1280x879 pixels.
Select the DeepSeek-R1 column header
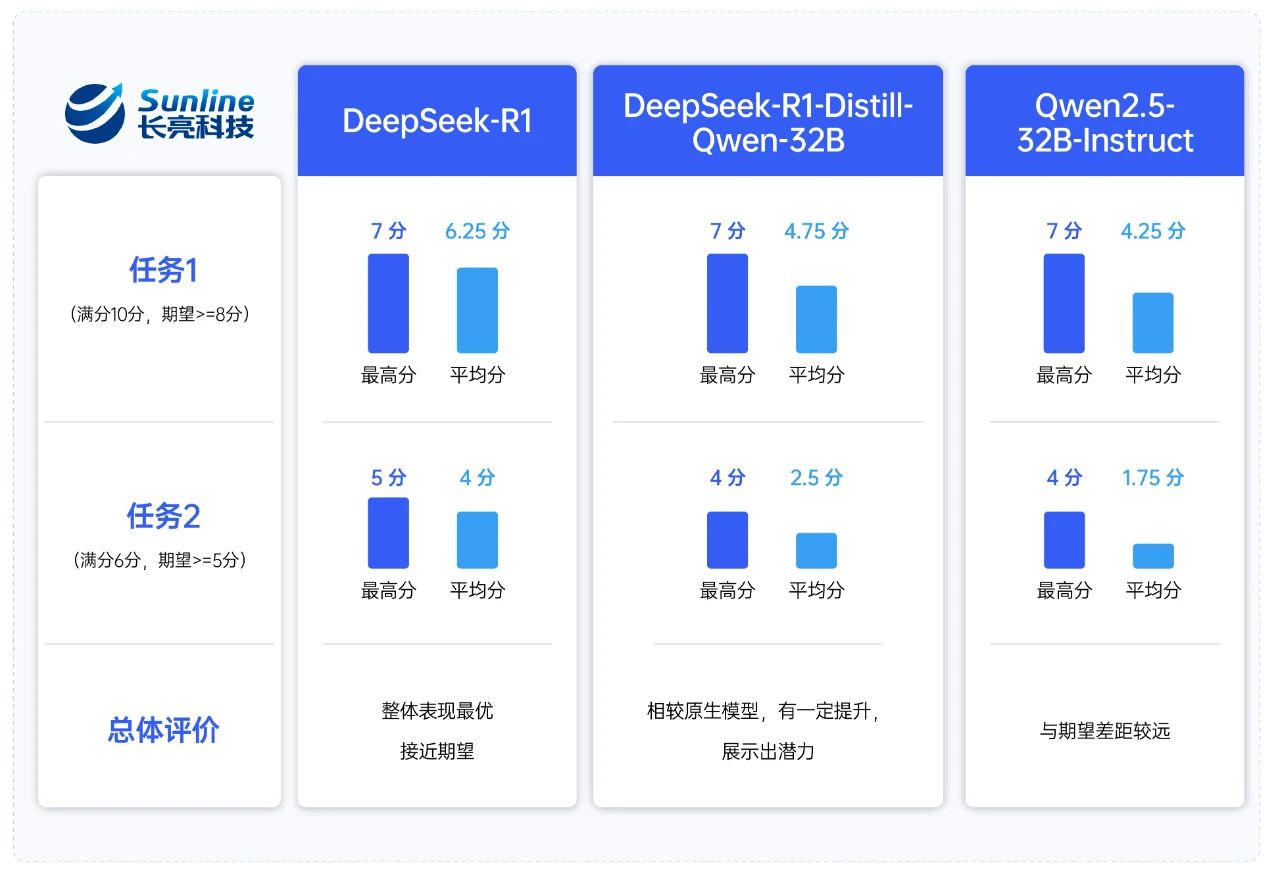(x=437, y=121)
